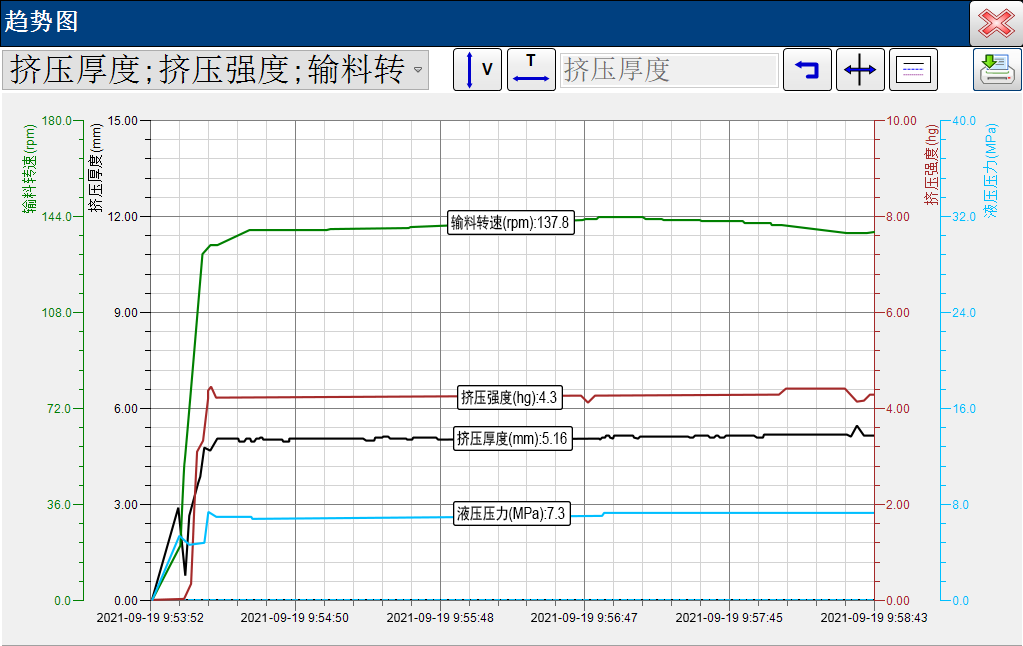The width and height of the screenshot is (1023, 646).
Task: Click the 15.00 thickness axis value
Action: point(123,121)
